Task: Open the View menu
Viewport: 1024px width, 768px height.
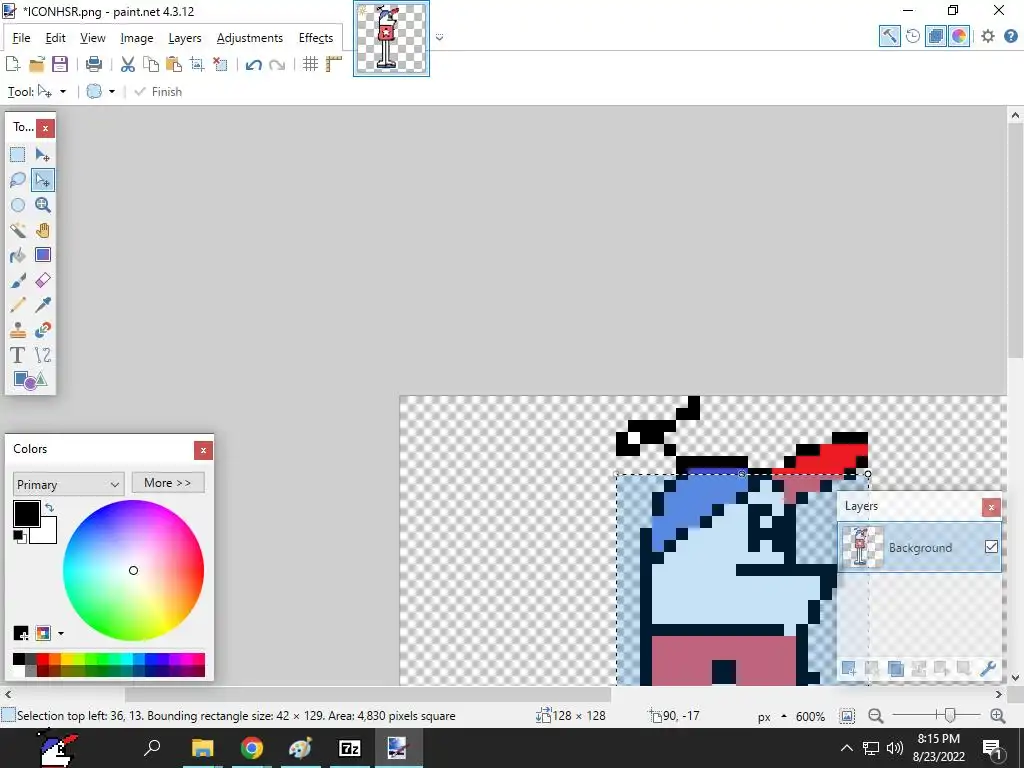Action: coord(93,38)
